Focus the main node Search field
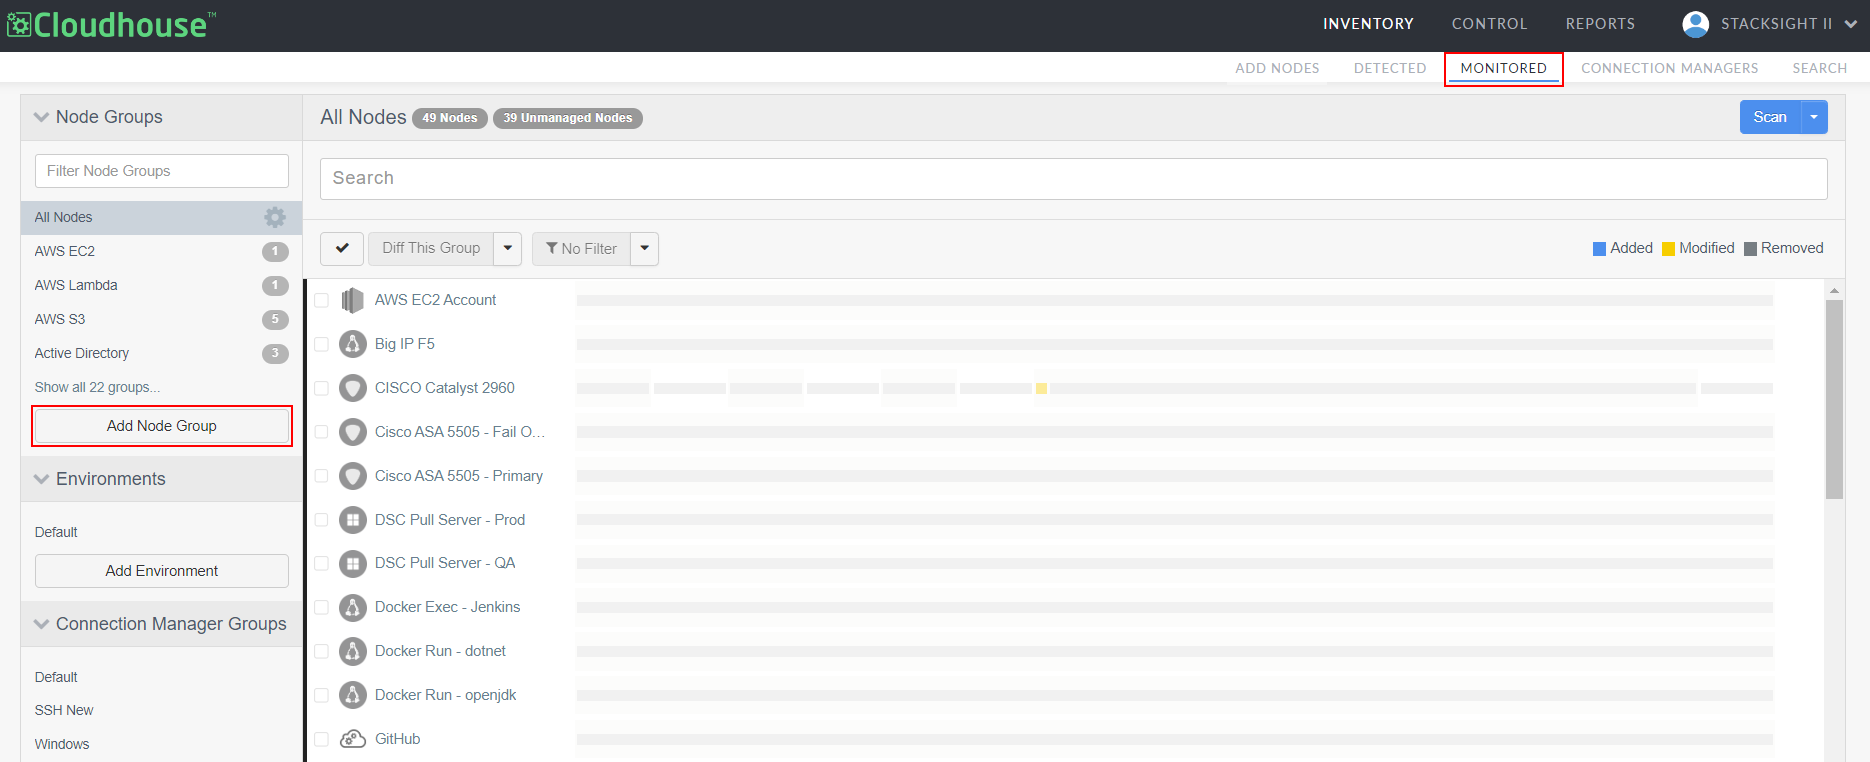Image resolution: width=1870 pixels, height=762 pixels. pos(1074,178)
